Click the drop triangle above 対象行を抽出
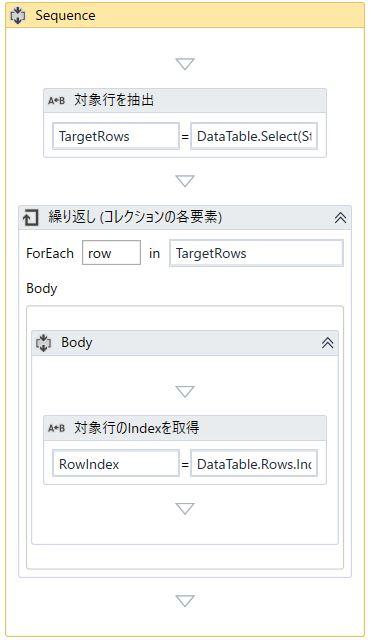This screenshot has width=369, height=640. click(x=184, y=64)
